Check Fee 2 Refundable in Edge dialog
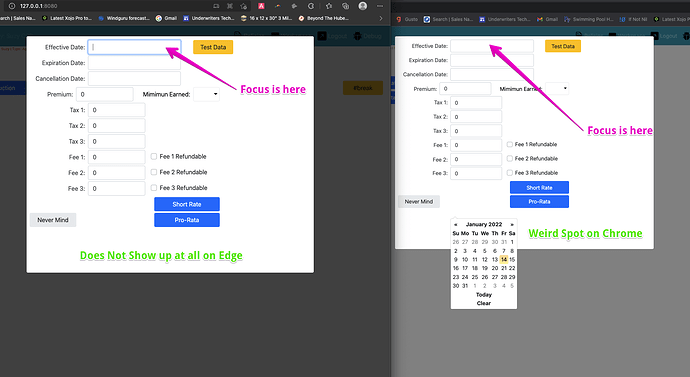 (154, 172)
